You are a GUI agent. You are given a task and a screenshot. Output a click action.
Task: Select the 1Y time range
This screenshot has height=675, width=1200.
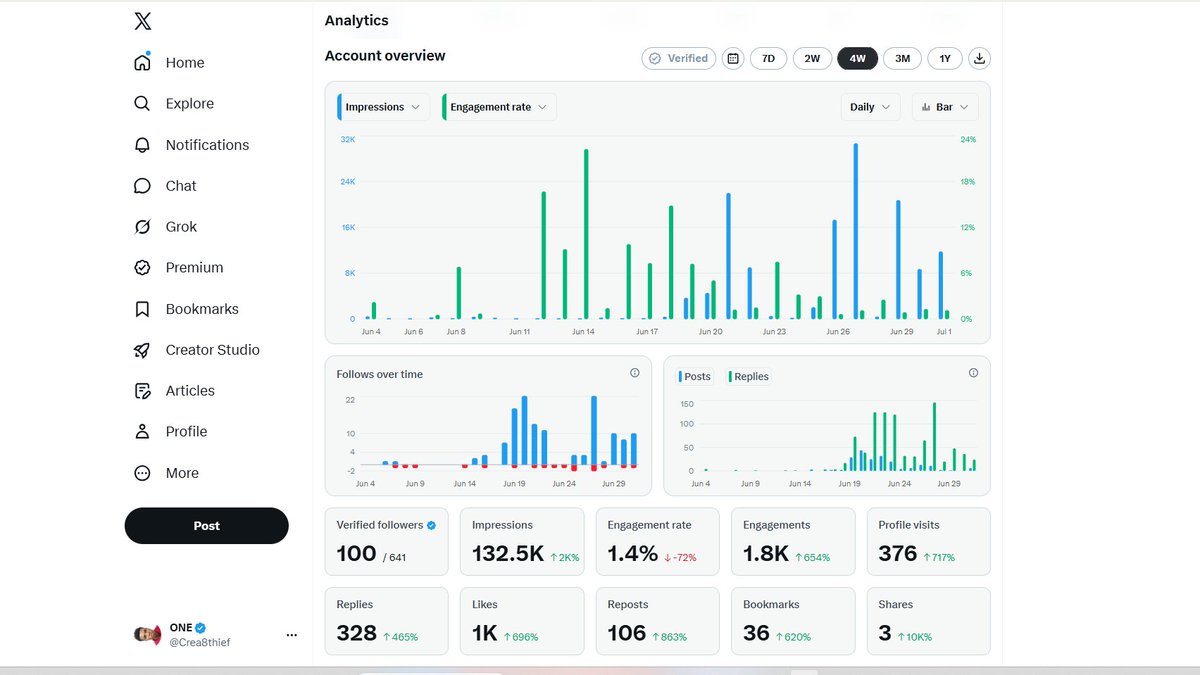(945, 58)
